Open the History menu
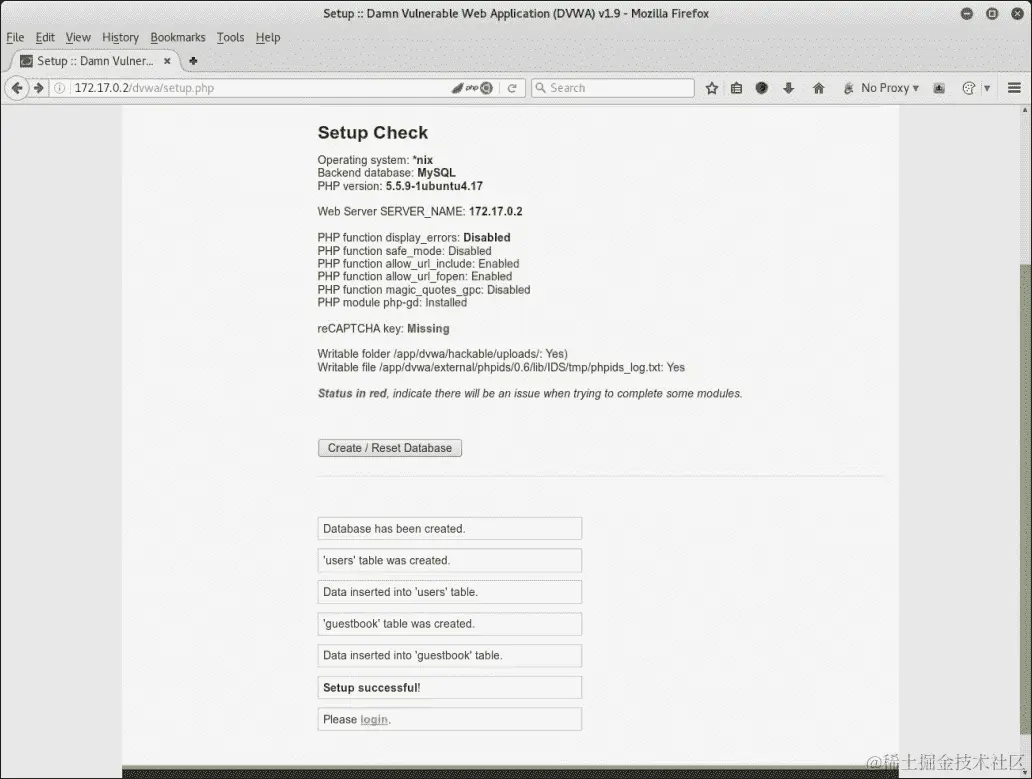Image resolution: width=1032 pixels, height=779 pixels. click(120, 38)
